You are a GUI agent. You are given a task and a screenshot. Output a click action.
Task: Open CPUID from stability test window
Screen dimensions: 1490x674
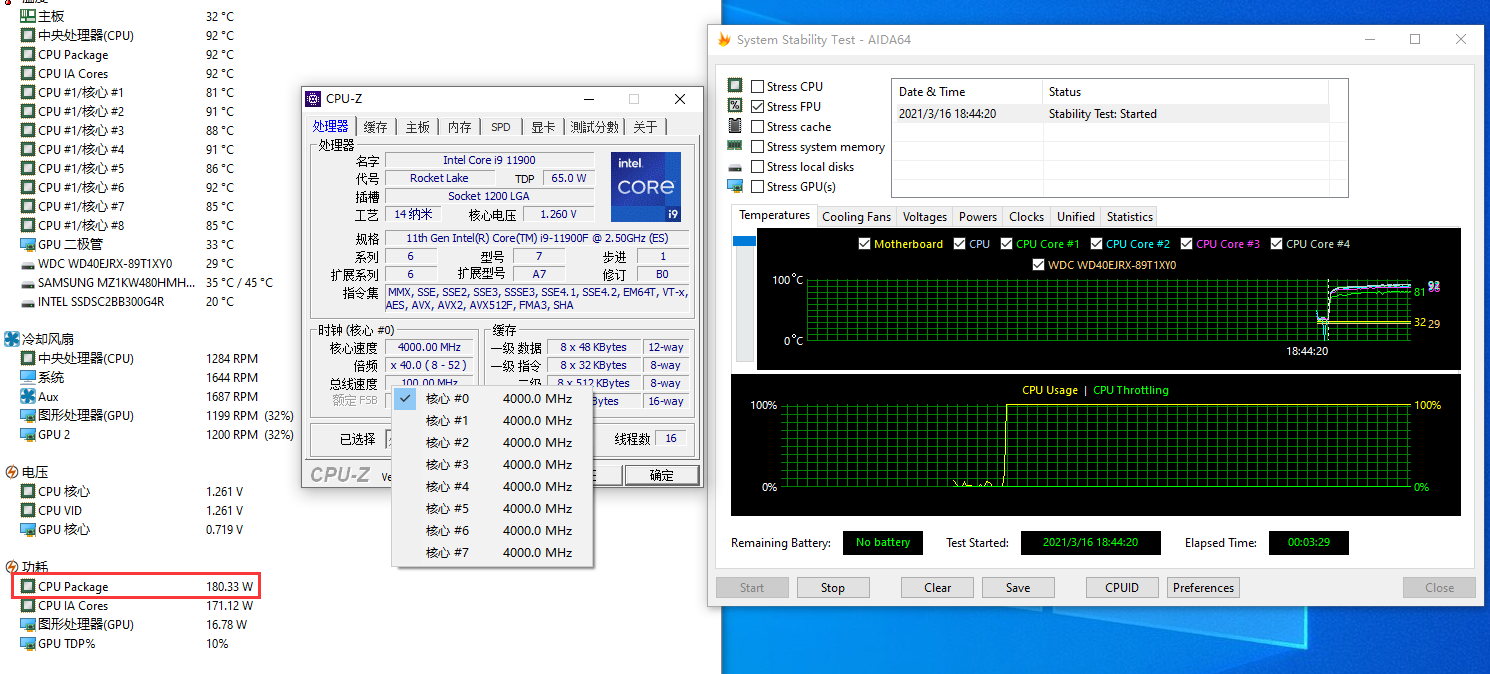click(x=1123, y=588)
